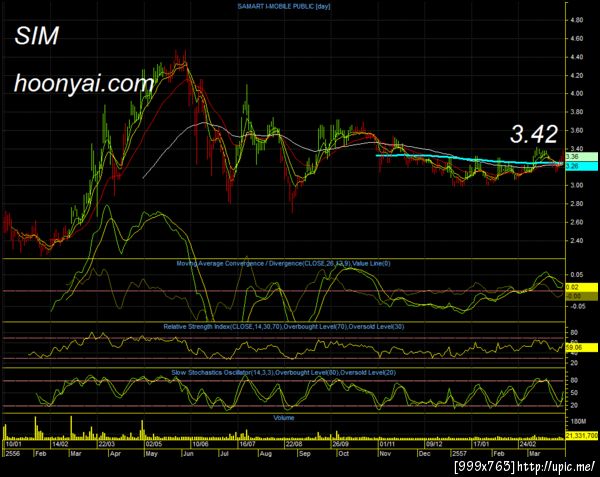This screenshot has height=477, width=600.
Task: Click the May month label
Action: 152,453
